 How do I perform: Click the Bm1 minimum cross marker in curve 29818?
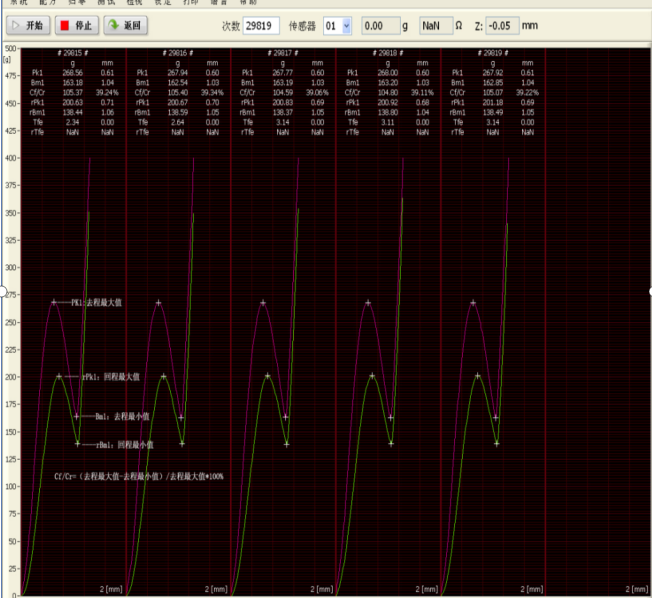pyautogui.click(x=390, y=418)
